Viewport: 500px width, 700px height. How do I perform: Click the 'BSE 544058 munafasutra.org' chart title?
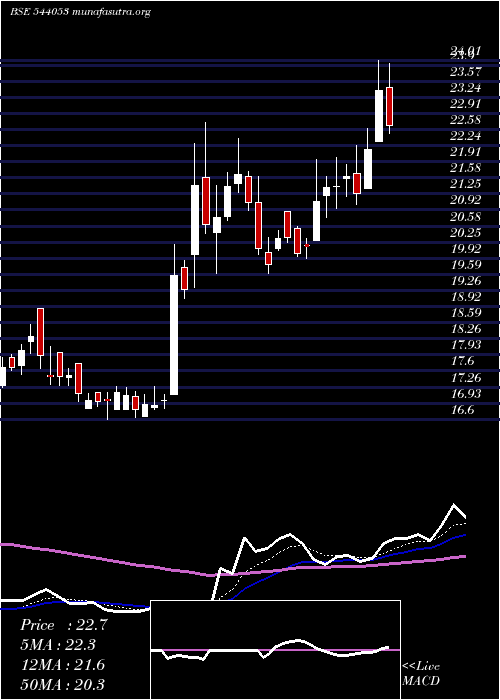pyautogui.click(x=81, y=12)
